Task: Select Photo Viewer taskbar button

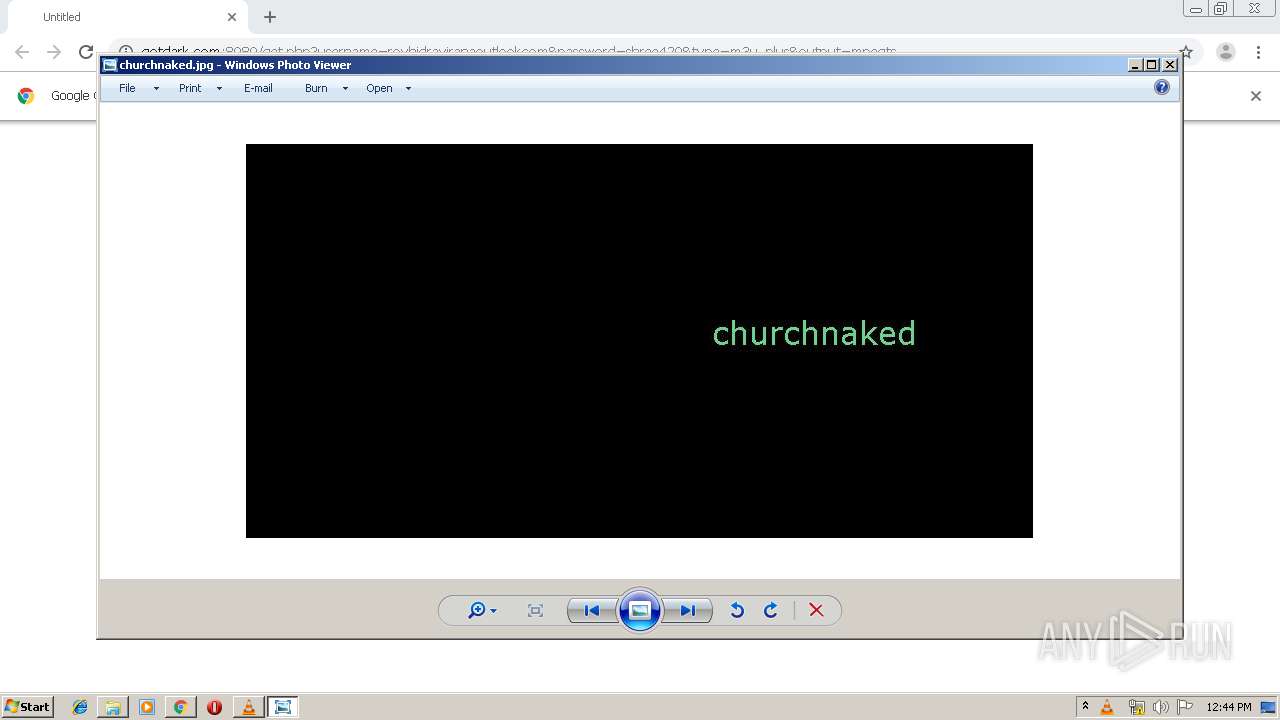Action: pyautogui.click(x=283, y=707)
